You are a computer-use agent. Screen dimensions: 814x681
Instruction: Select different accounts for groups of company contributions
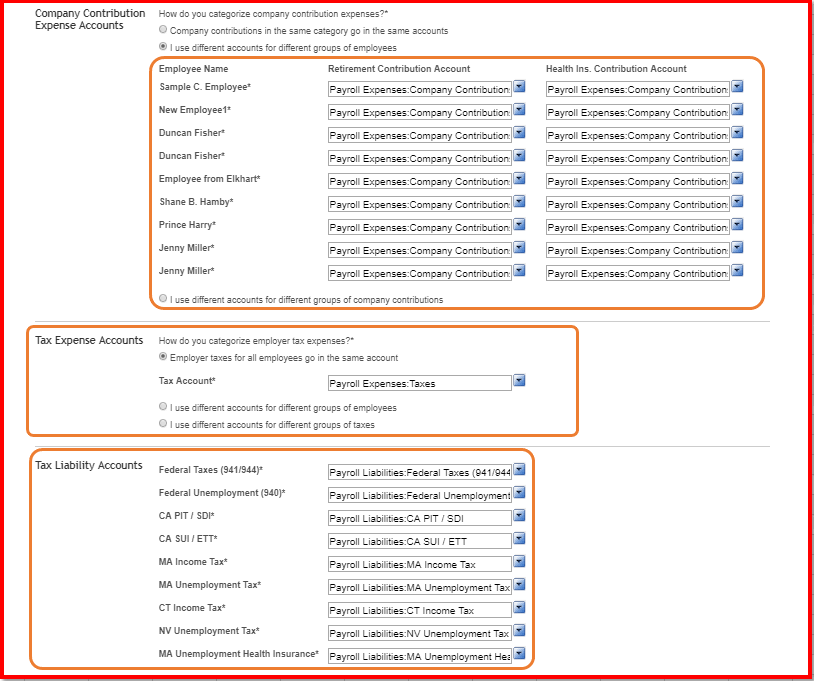pyautogui.click(x=161, y=297)
